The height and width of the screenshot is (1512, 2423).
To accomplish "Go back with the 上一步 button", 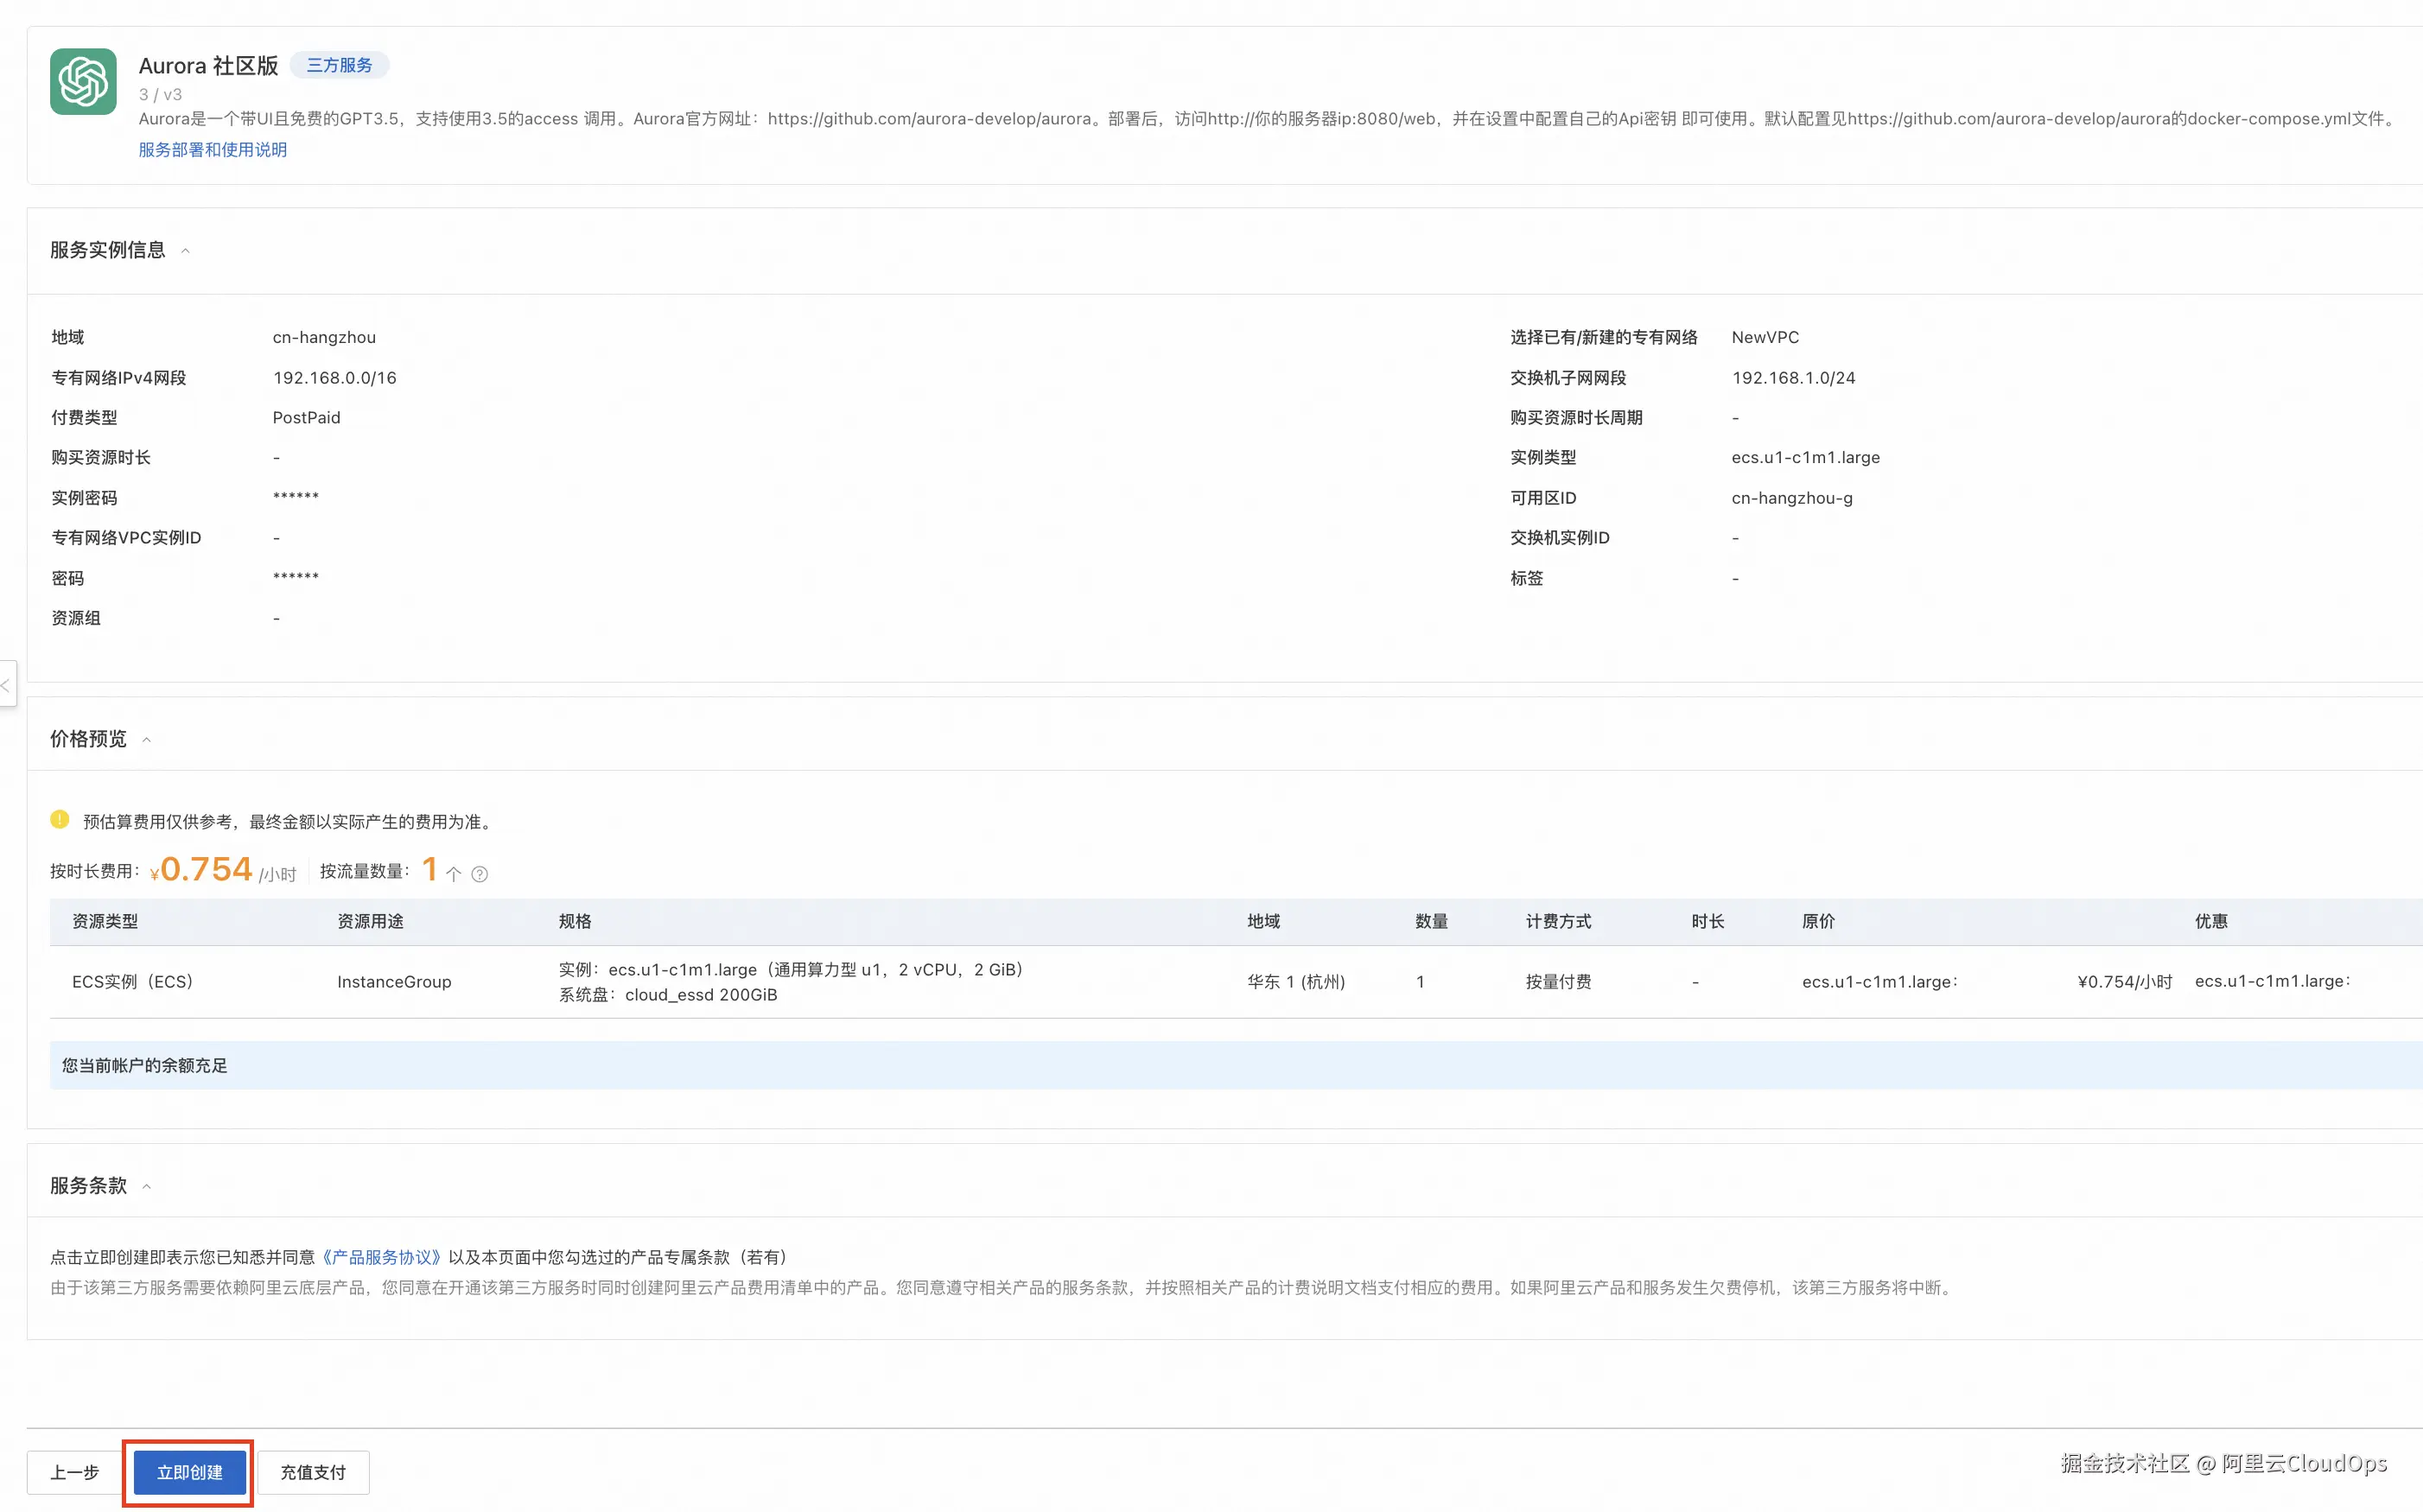I will tap(75, 1472).
